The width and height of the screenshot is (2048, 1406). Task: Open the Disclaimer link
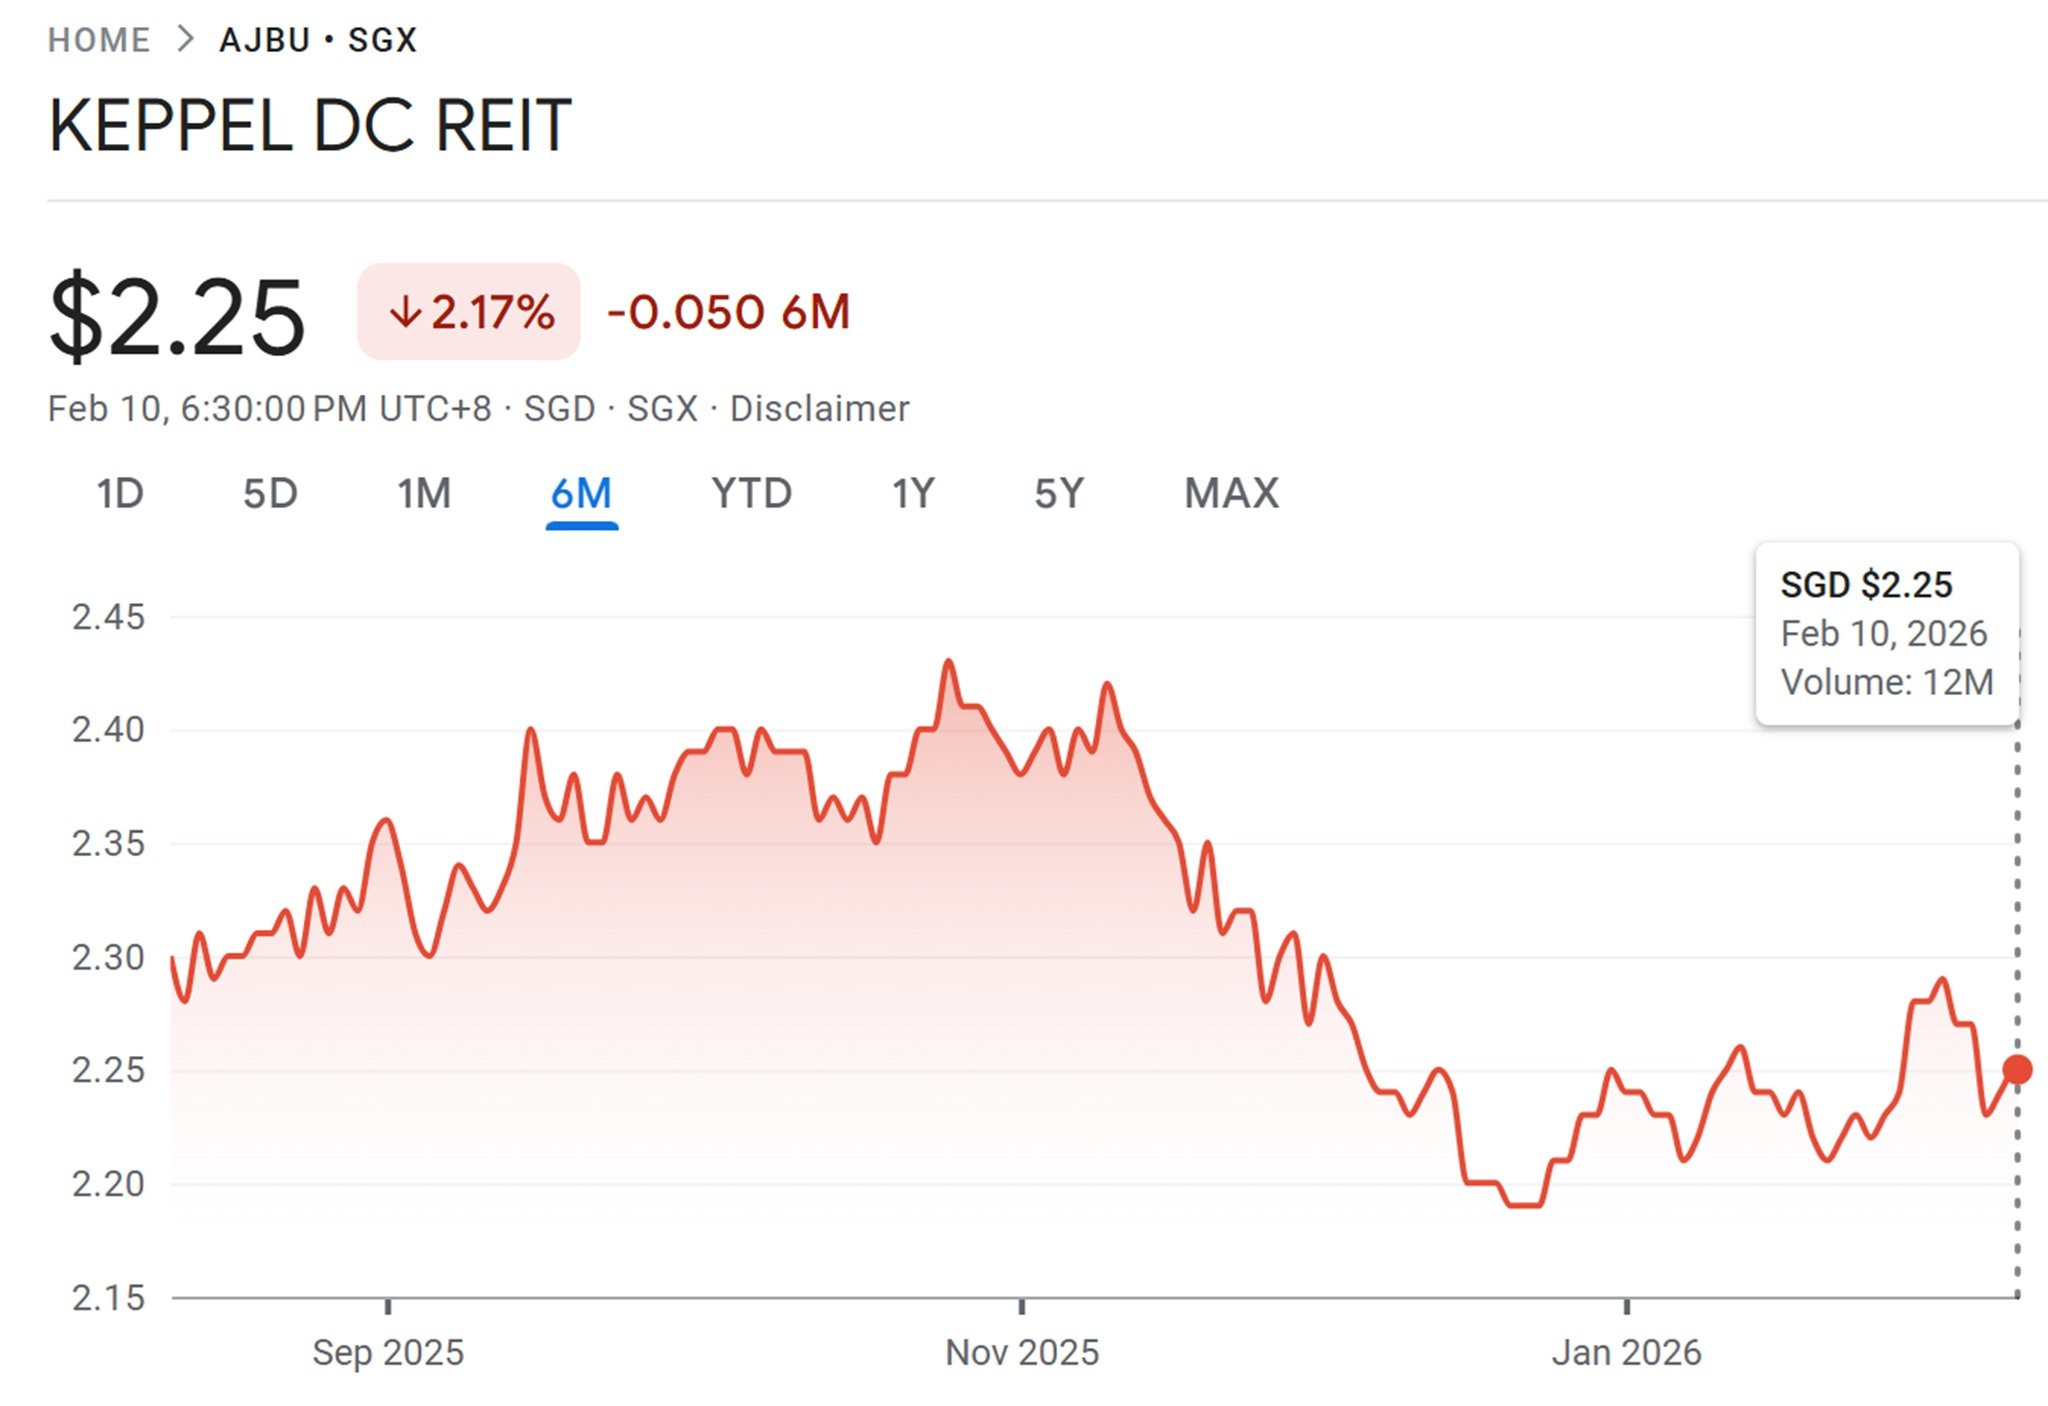click(819, 409)
